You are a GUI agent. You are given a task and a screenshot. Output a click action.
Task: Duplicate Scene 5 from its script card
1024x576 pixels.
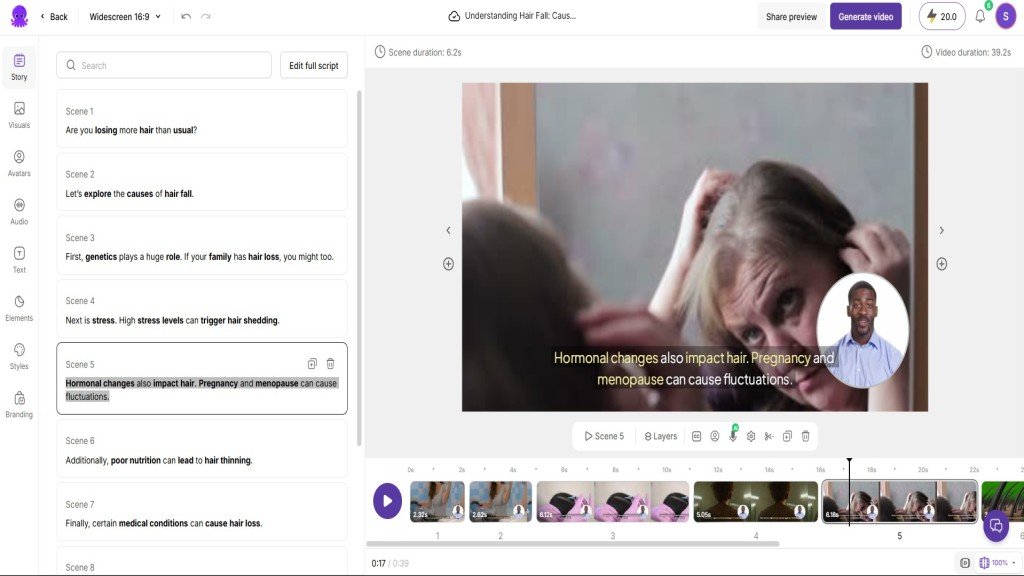coord(312,364)
